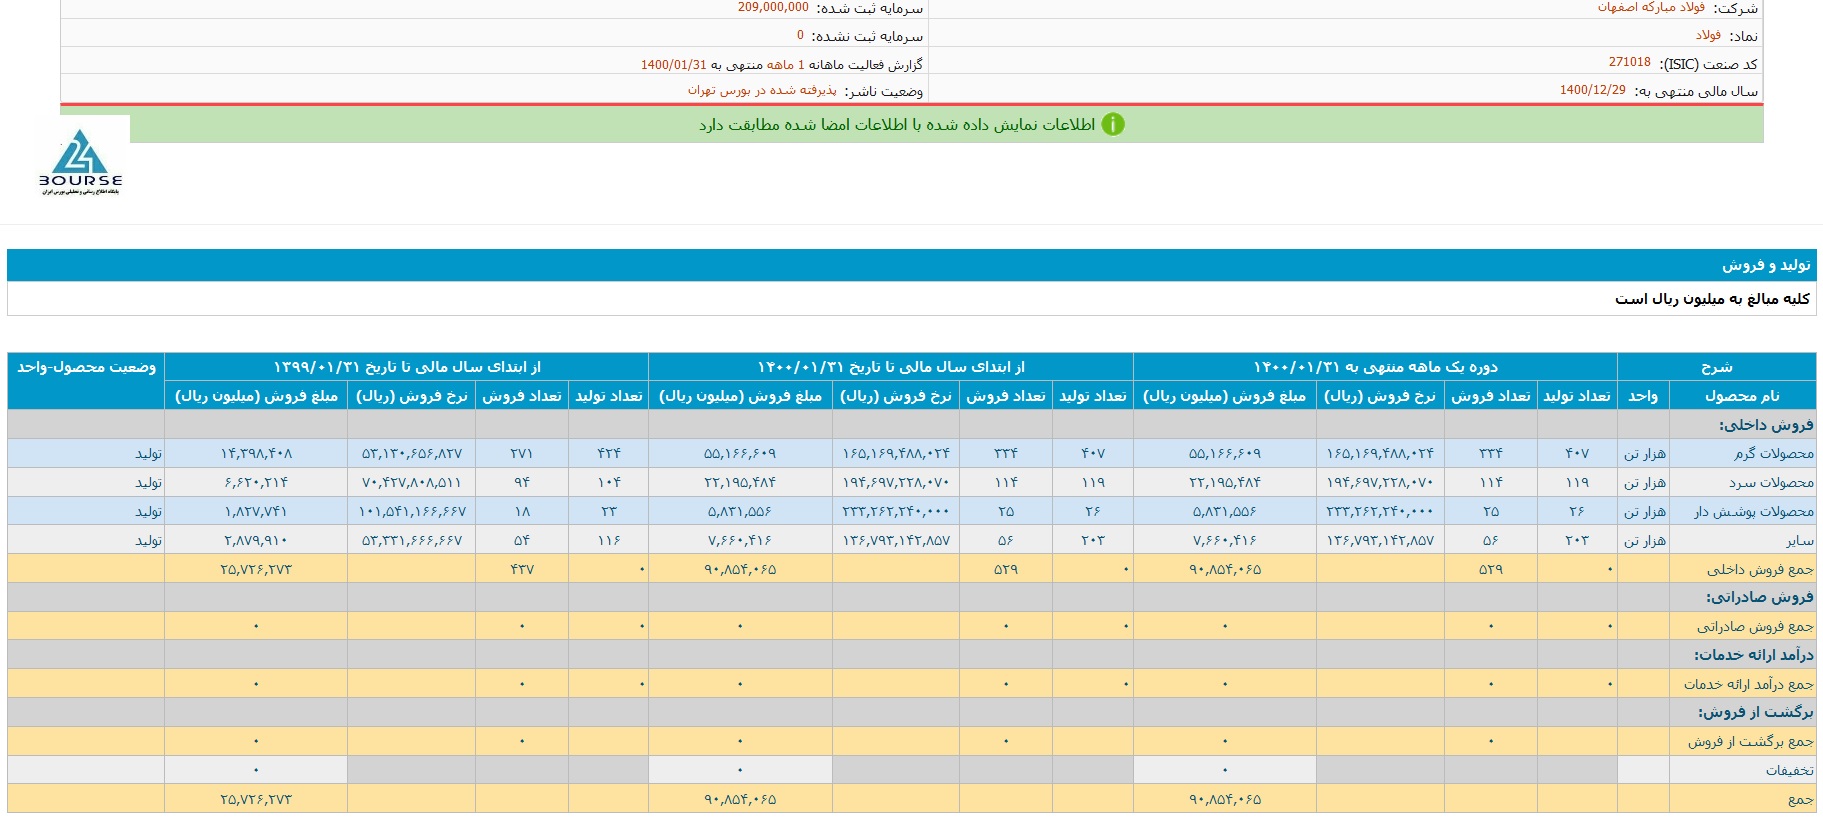Click sales count '۲۷۱'
Screen dimensions: 1823x823
[521, 454]
